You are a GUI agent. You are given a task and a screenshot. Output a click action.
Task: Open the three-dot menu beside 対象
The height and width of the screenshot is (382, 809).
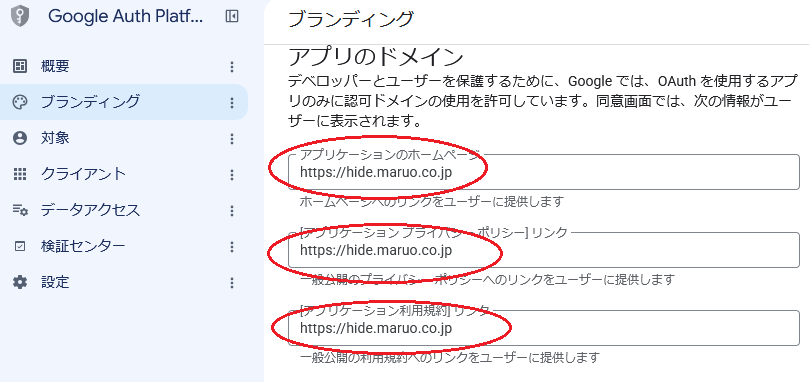tap(232, 139)
